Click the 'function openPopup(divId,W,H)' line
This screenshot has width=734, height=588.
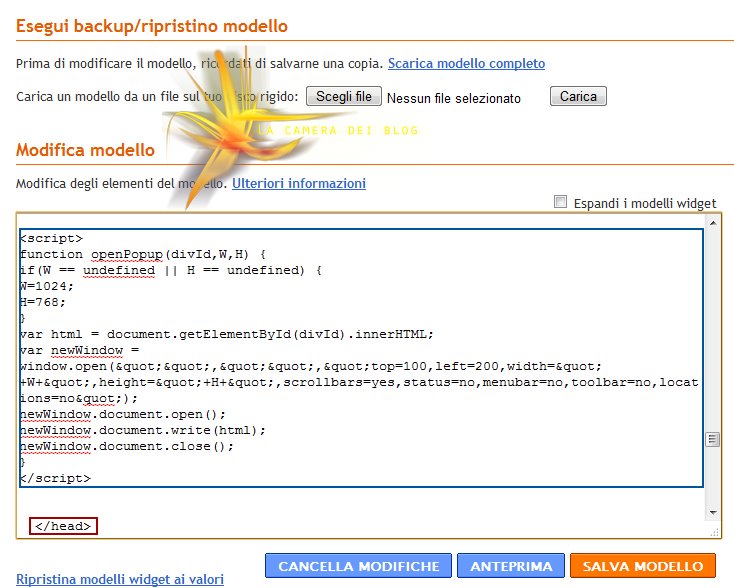point(143,254)
